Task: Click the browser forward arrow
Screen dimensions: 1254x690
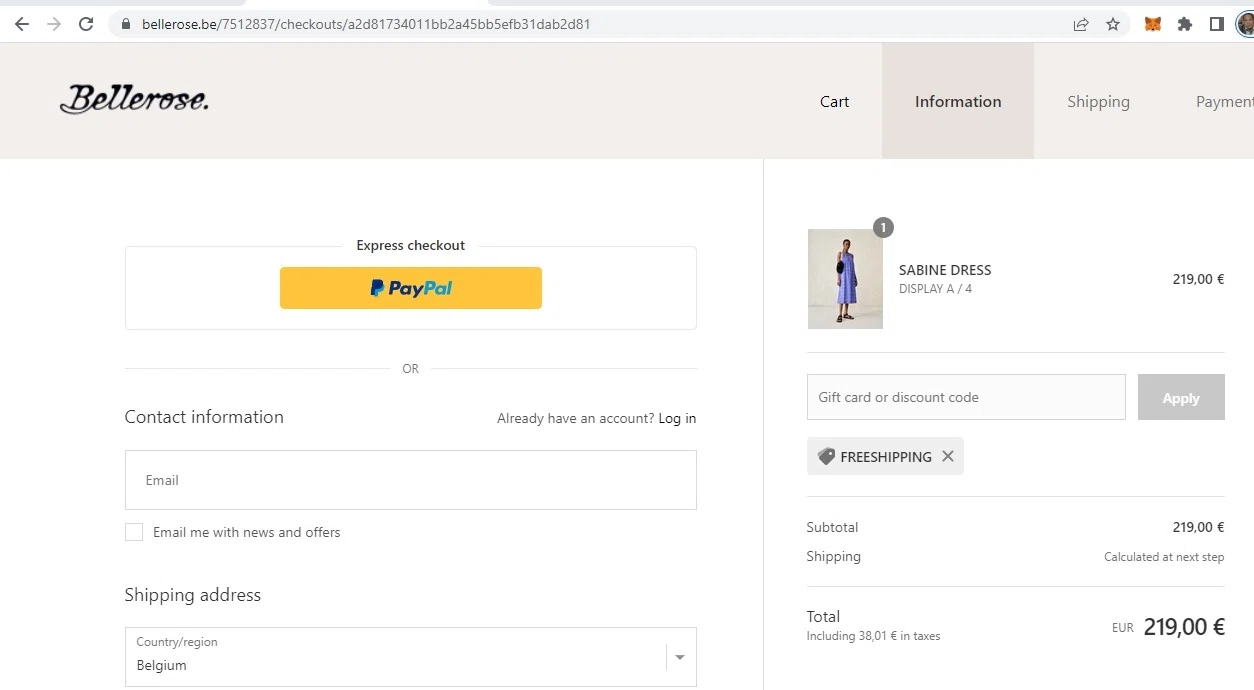Action: [x=54, y=24]
